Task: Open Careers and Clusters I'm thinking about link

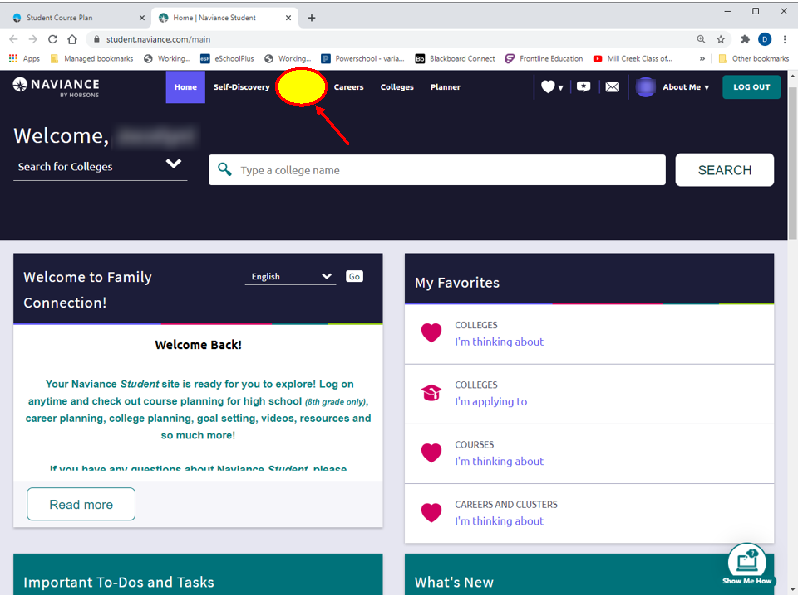Action: pyautogui.click(x=499, y=521)
